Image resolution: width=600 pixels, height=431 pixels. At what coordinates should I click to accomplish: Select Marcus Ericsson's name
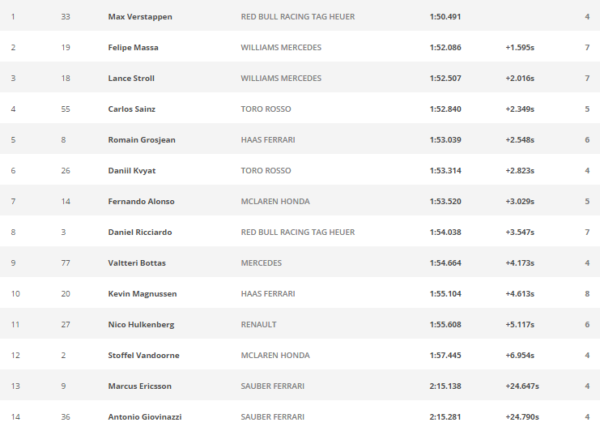point(138,386)
